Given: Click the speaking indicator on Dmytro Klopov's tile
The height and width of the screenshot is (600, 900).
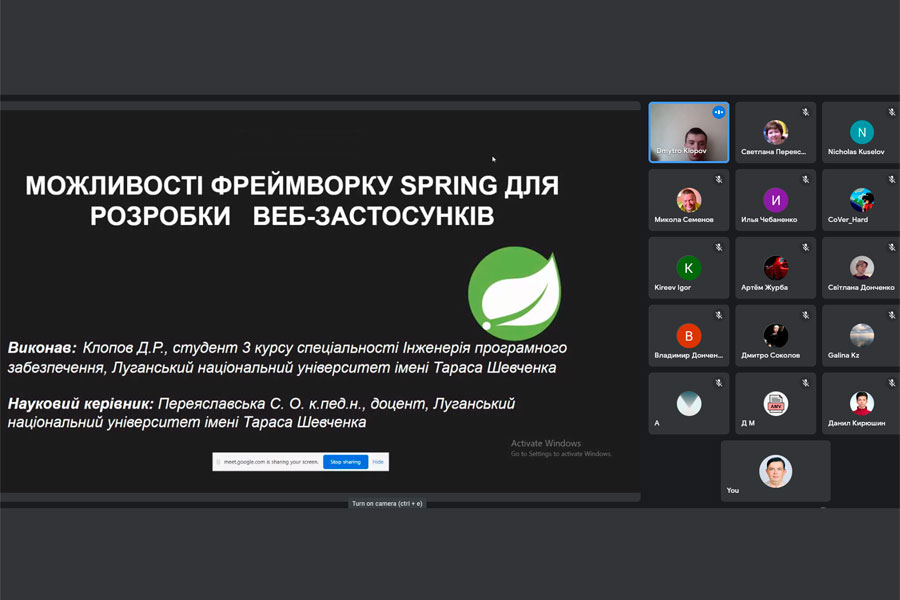Looking at the screenshot, I should (719, 112).
